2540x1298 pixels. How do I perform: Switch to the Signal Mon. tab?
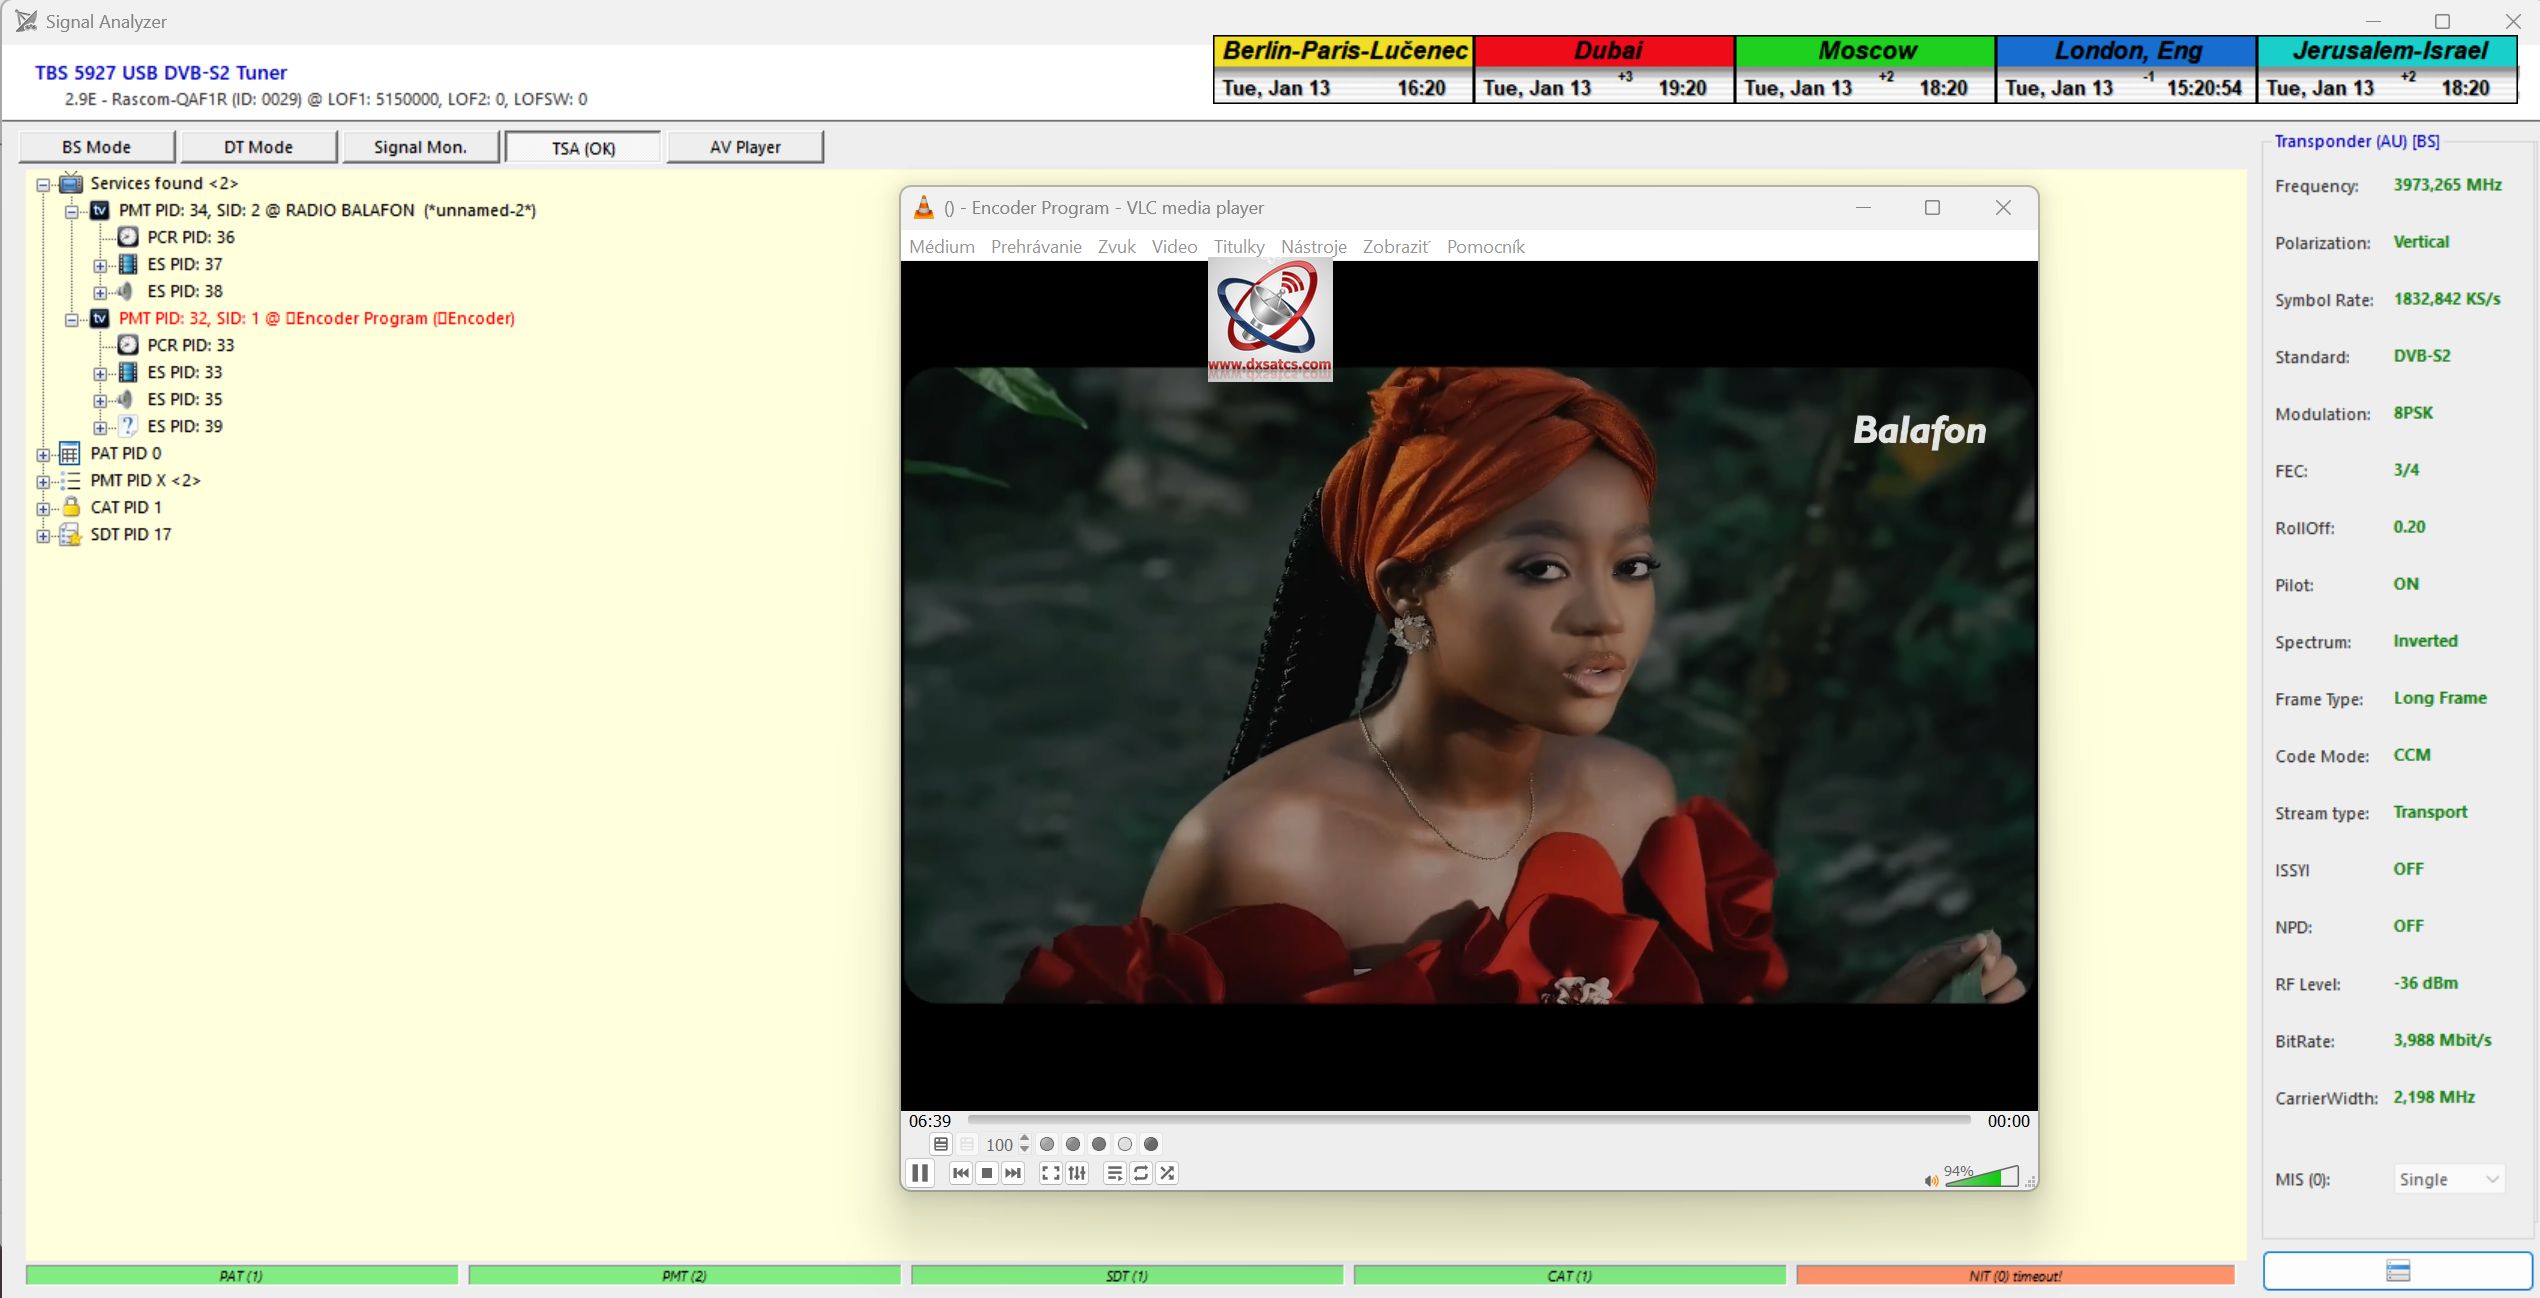click(420, 147)
